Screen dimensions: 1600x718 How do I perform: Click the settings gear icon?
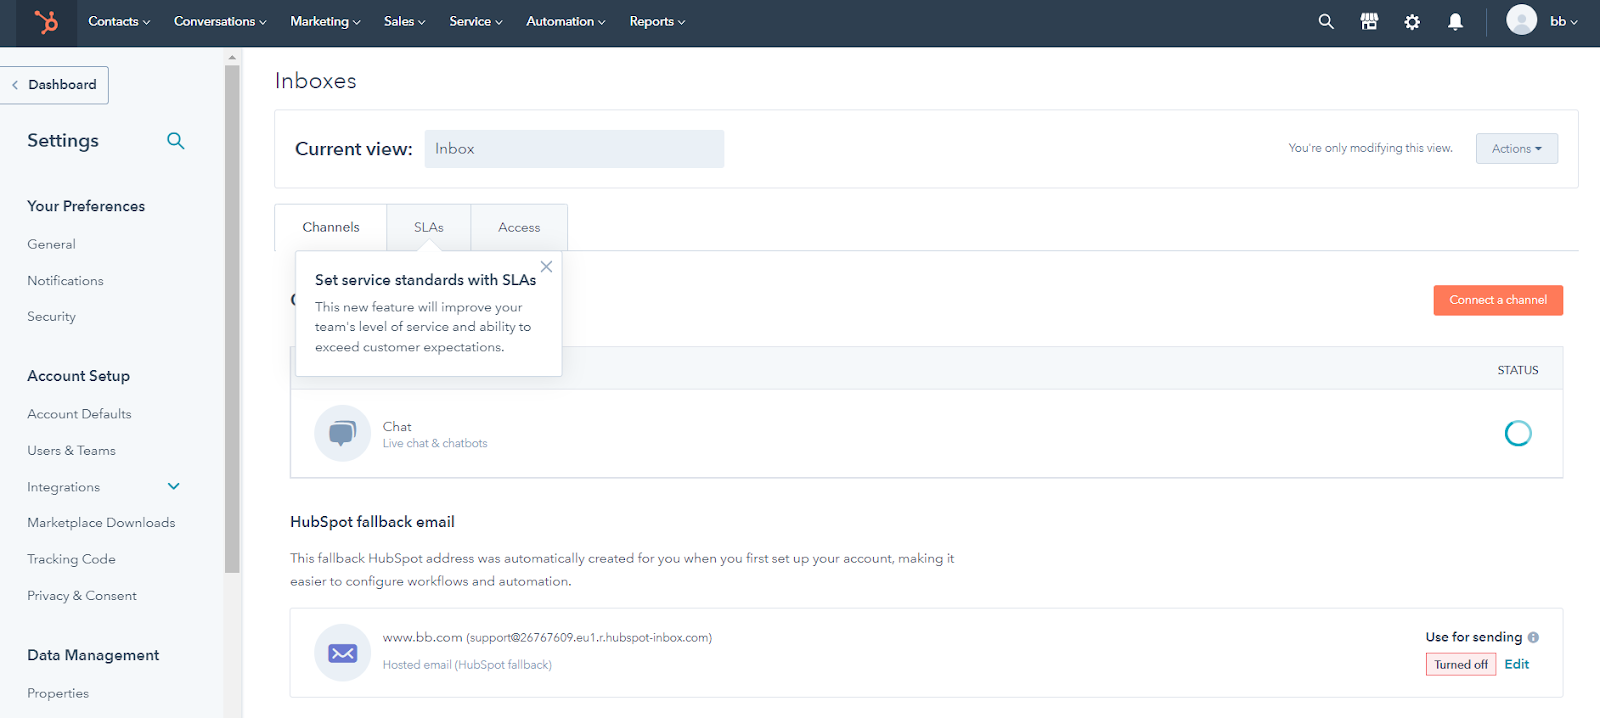[x=1412, y=22]
